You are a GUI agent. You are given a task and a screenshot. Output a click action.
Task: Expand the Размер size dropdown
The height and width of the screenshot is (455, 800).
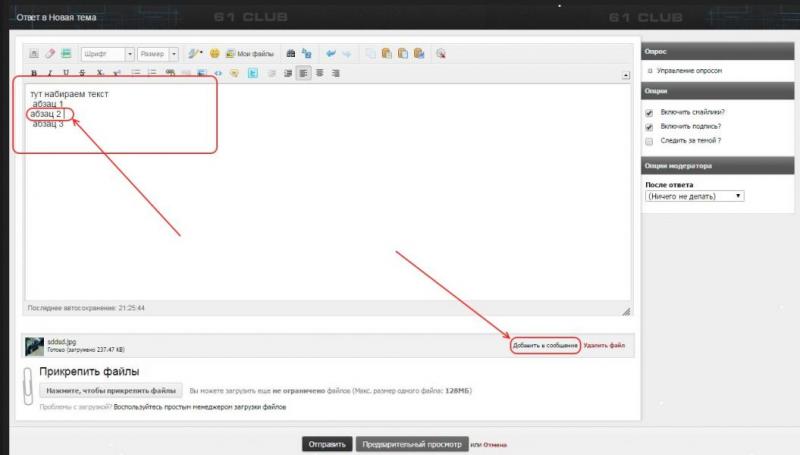(159, 54)
